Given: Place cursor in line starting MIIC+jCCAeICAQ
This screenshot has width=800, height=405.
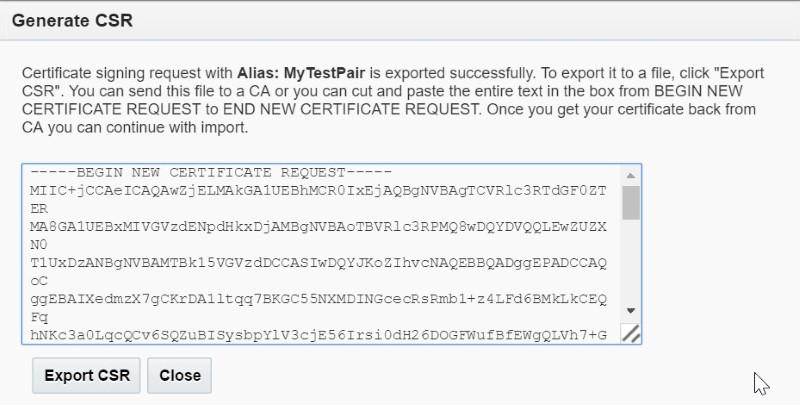Looking at the screenshot, I should pyautogui.click(x=318, y=191).
